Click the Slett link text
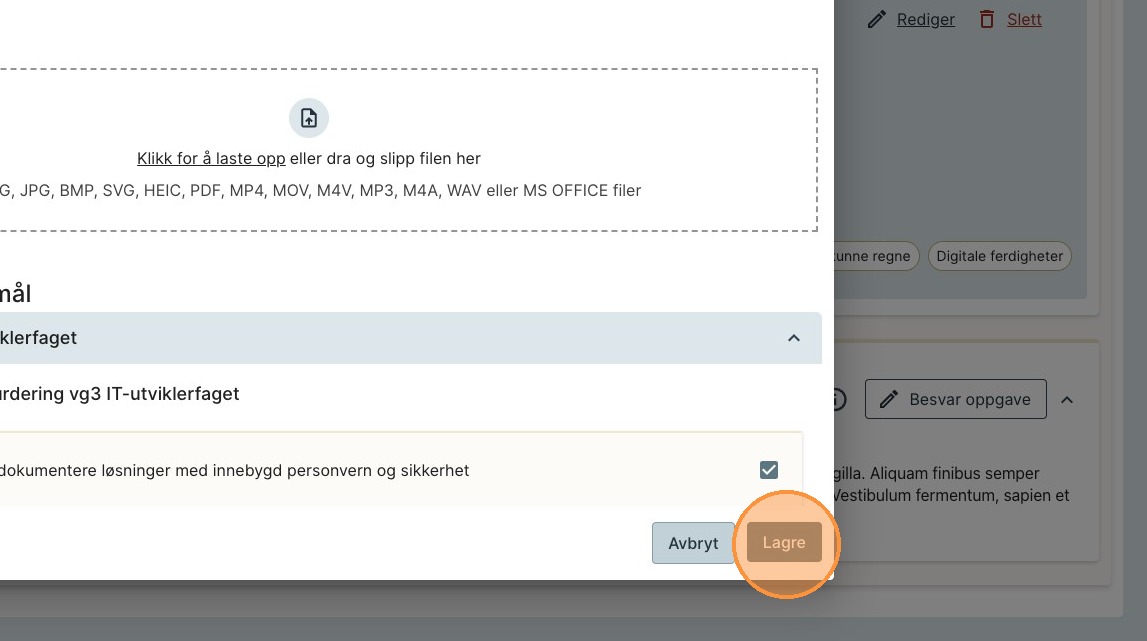 (x=1024, y=19)
